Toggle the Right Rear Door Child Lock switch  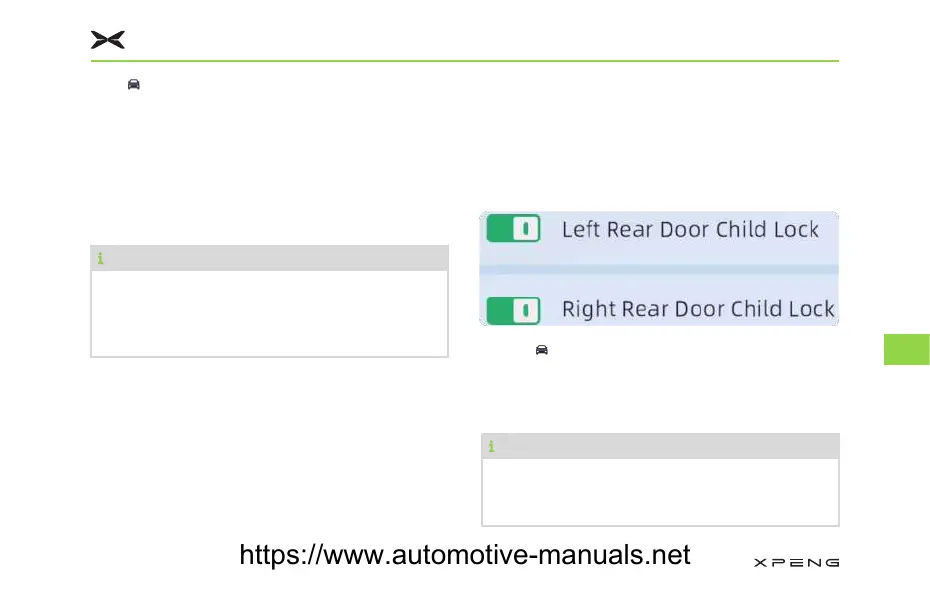pyautogui.click(x=513, y=311)
